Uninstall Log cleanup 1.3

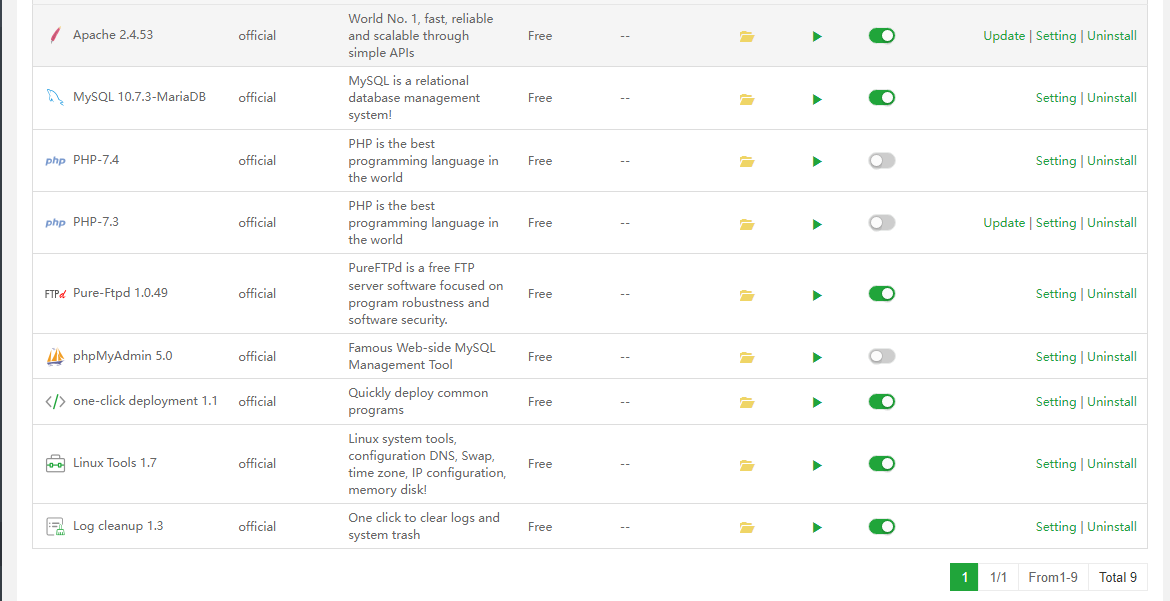click(x=1112, y=527)
